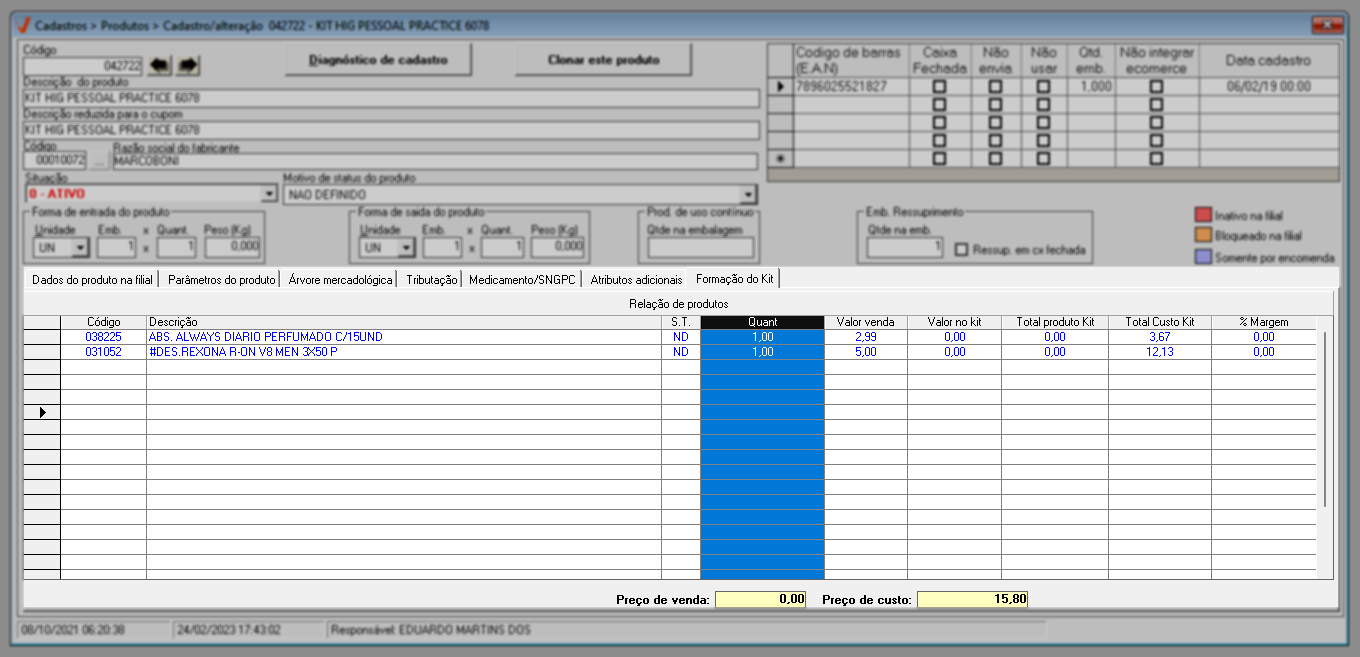Click kit item code 038225

103,338
